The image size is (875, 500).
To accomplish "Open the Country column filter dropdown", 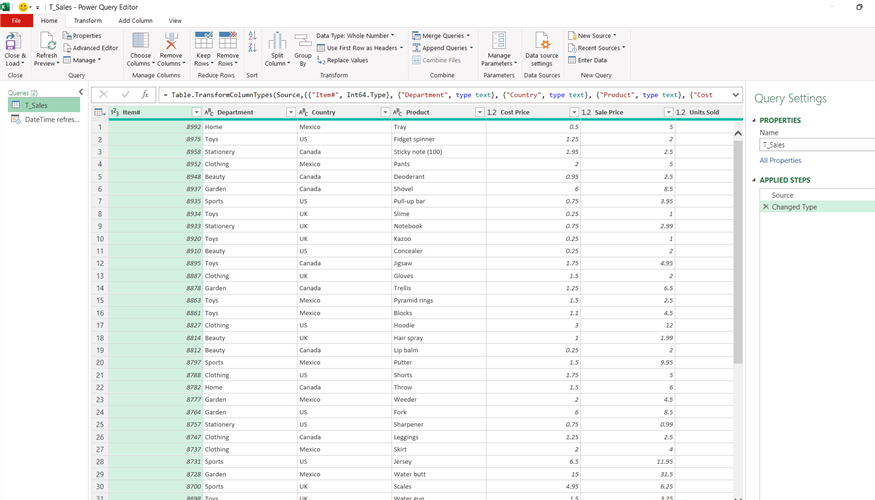I will click(x=385, y=112).
